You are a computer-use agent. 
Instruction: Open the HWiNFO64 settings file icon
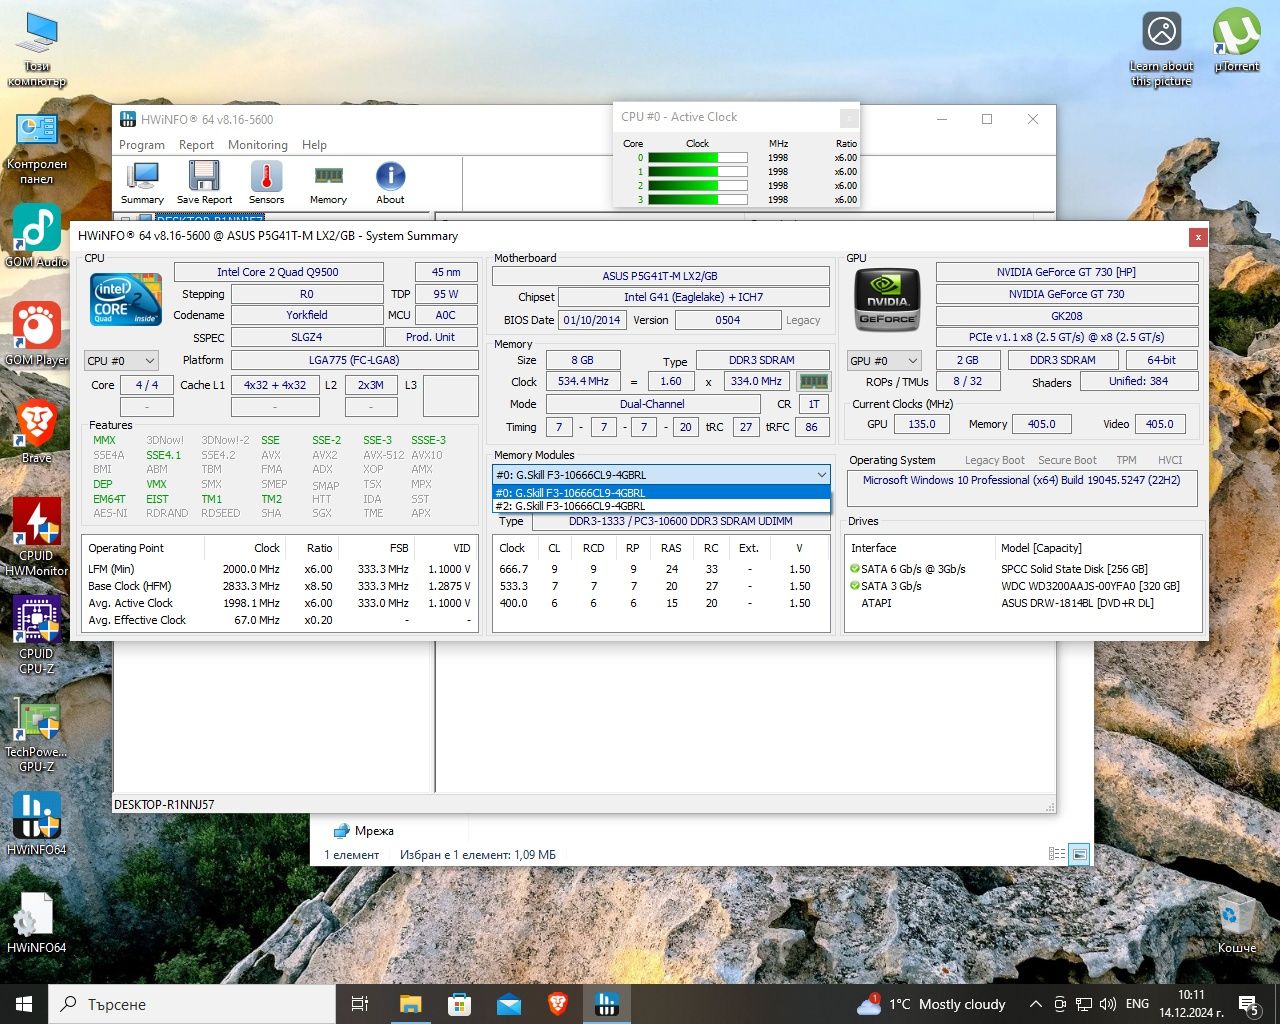37,922
